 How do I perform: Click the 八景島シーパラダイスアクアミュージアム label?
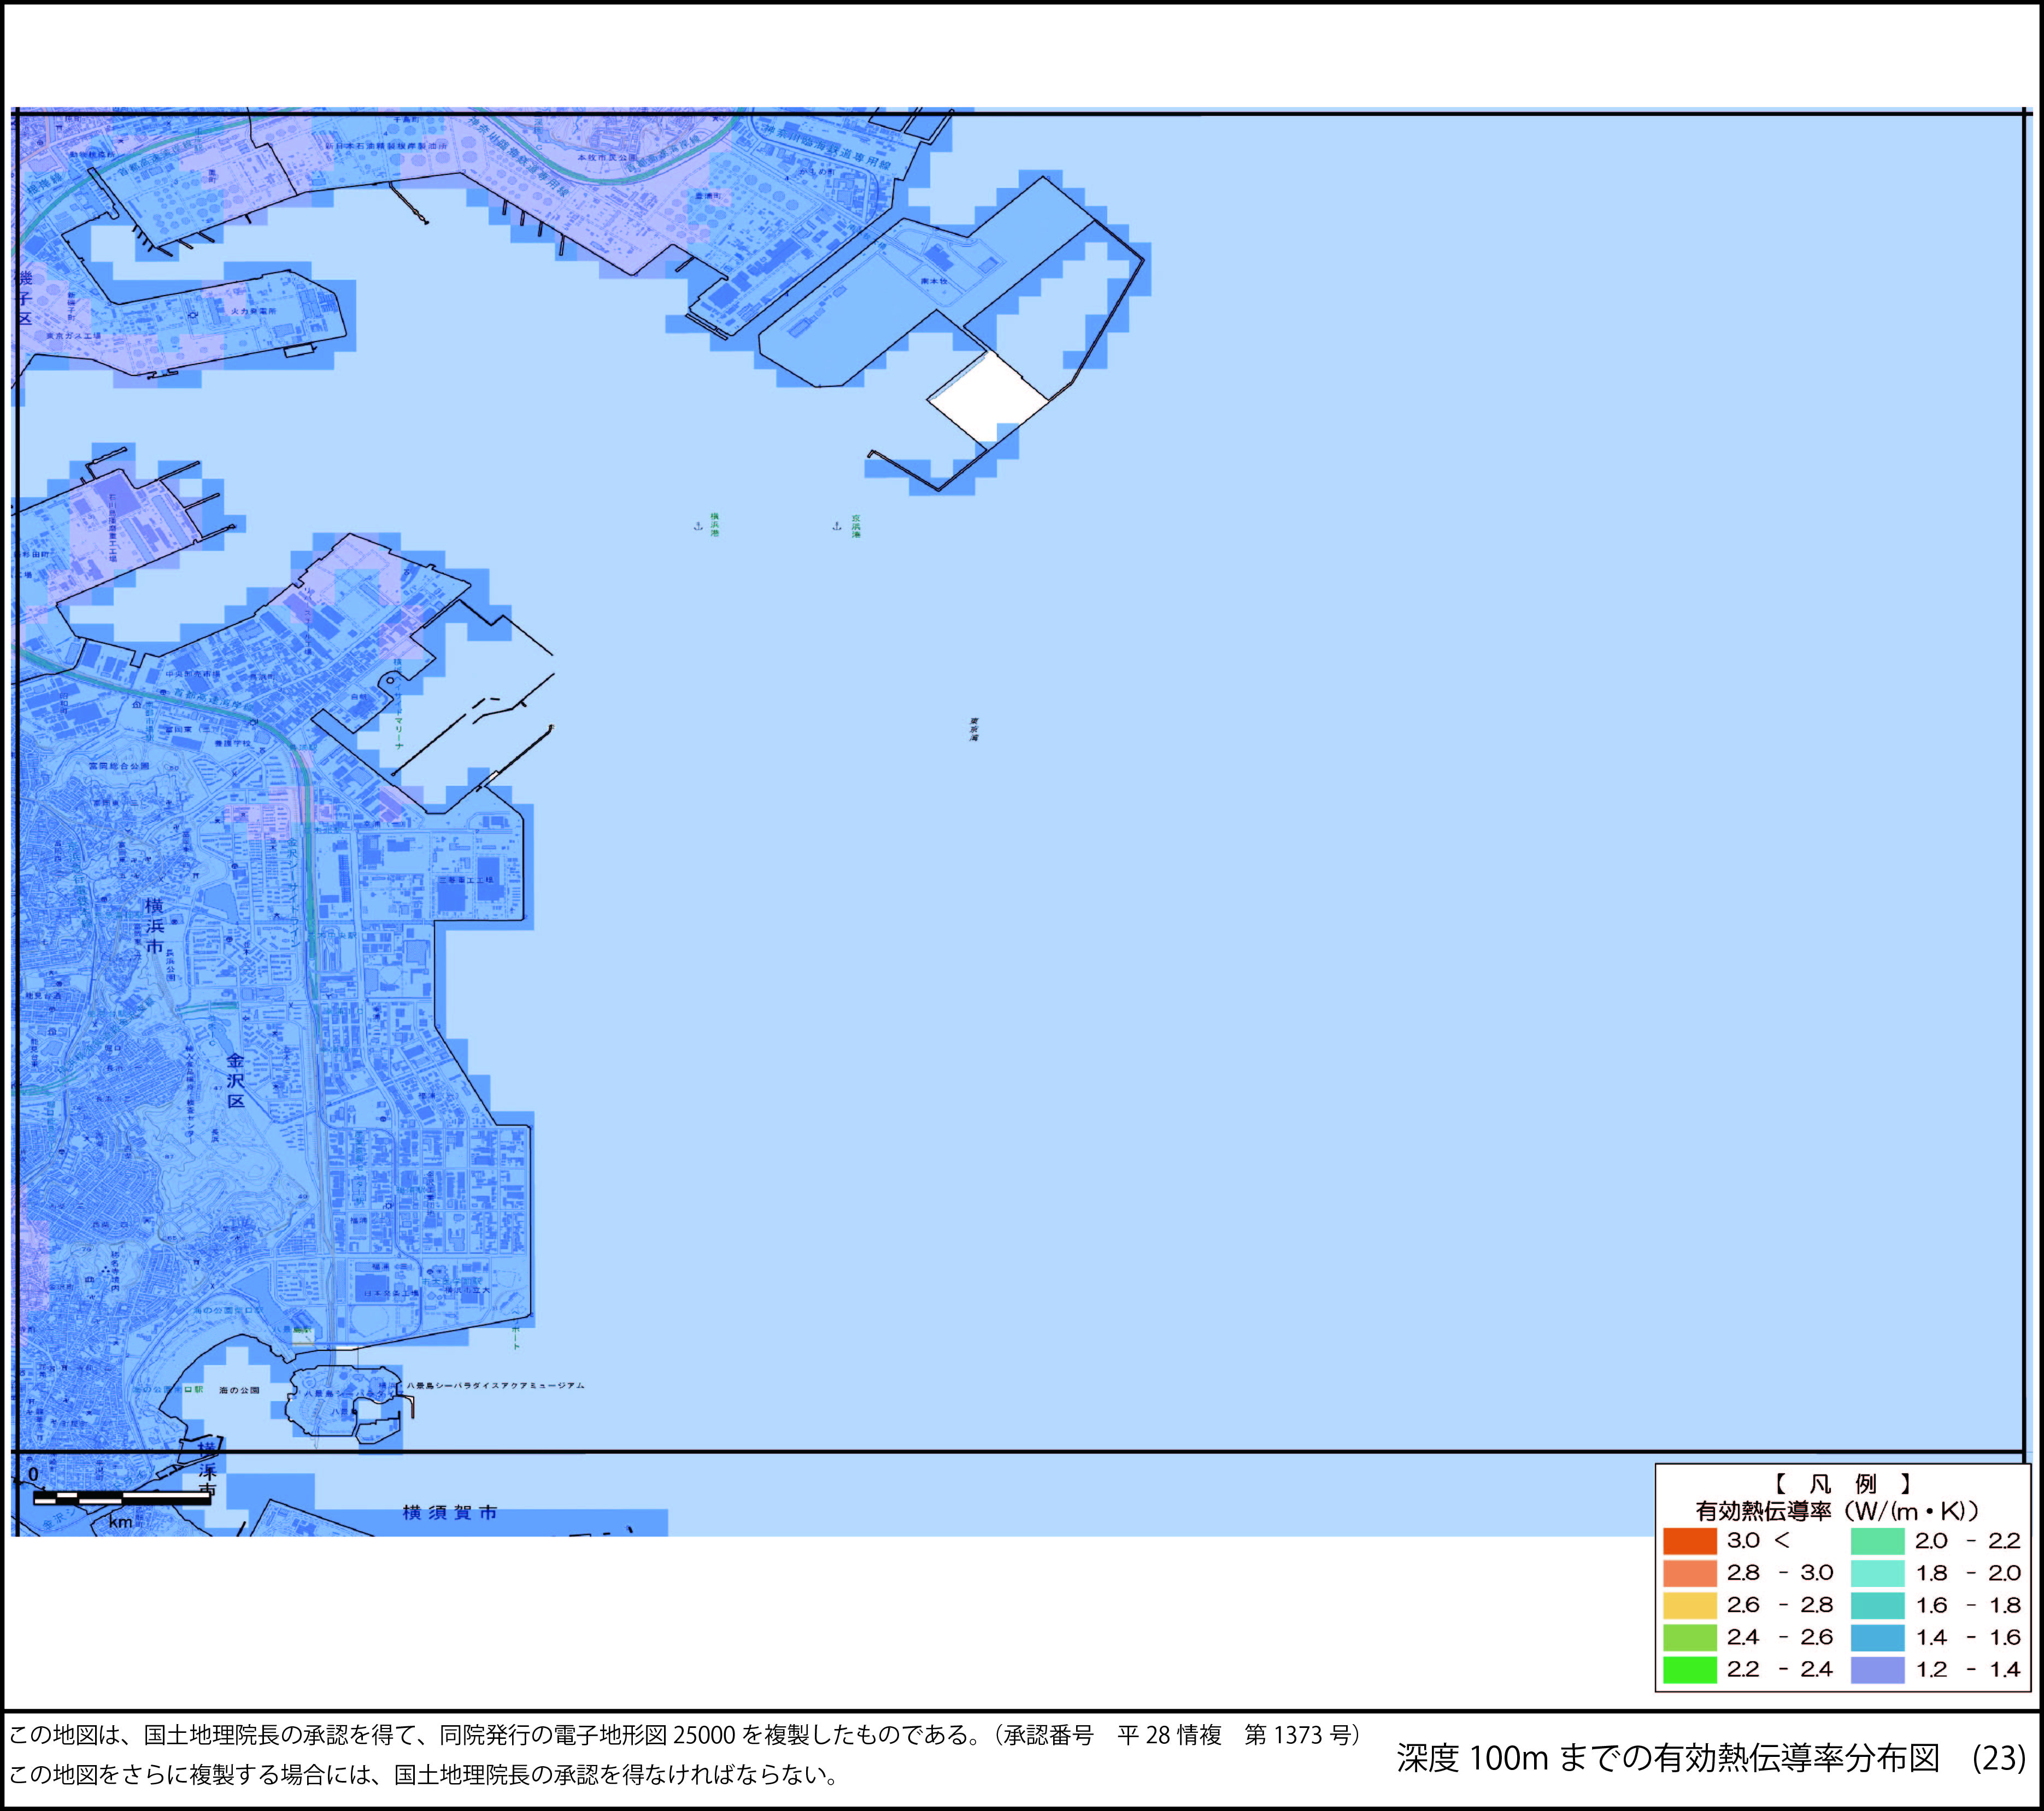(x=495, y=1386)
